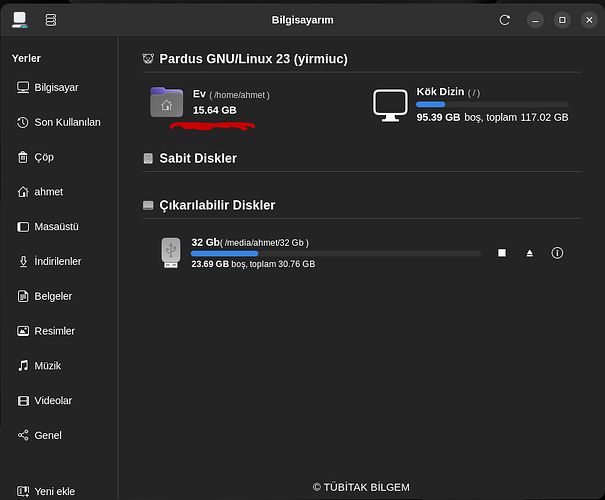Minimize the Bilgisayarım window
This screenshot has width=605, height=500.
(x=535, y=20)
